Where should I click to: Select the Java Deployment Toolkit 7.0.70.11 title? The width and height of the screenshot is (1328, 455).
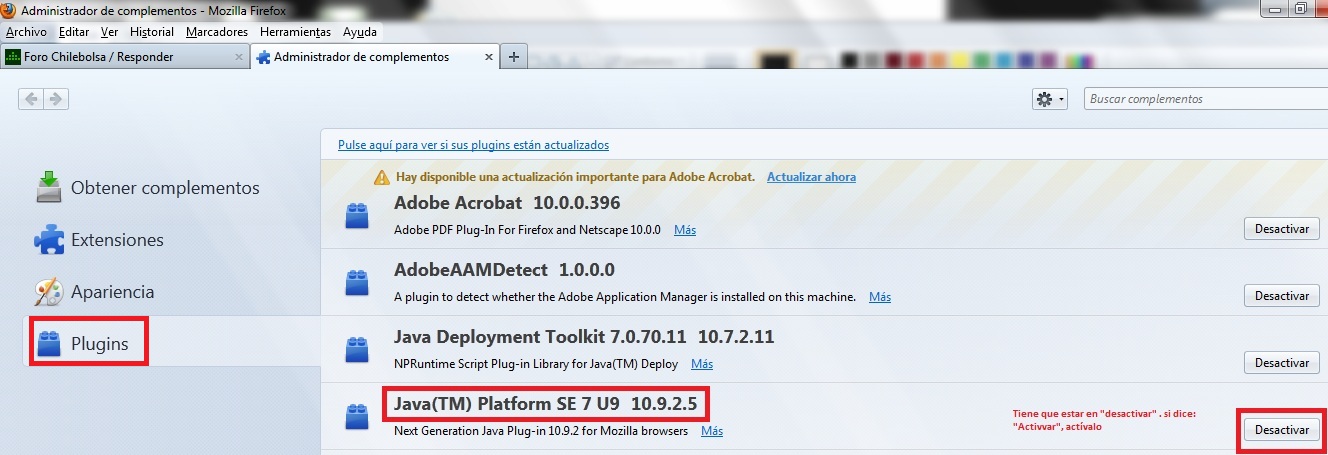(584, 337)
